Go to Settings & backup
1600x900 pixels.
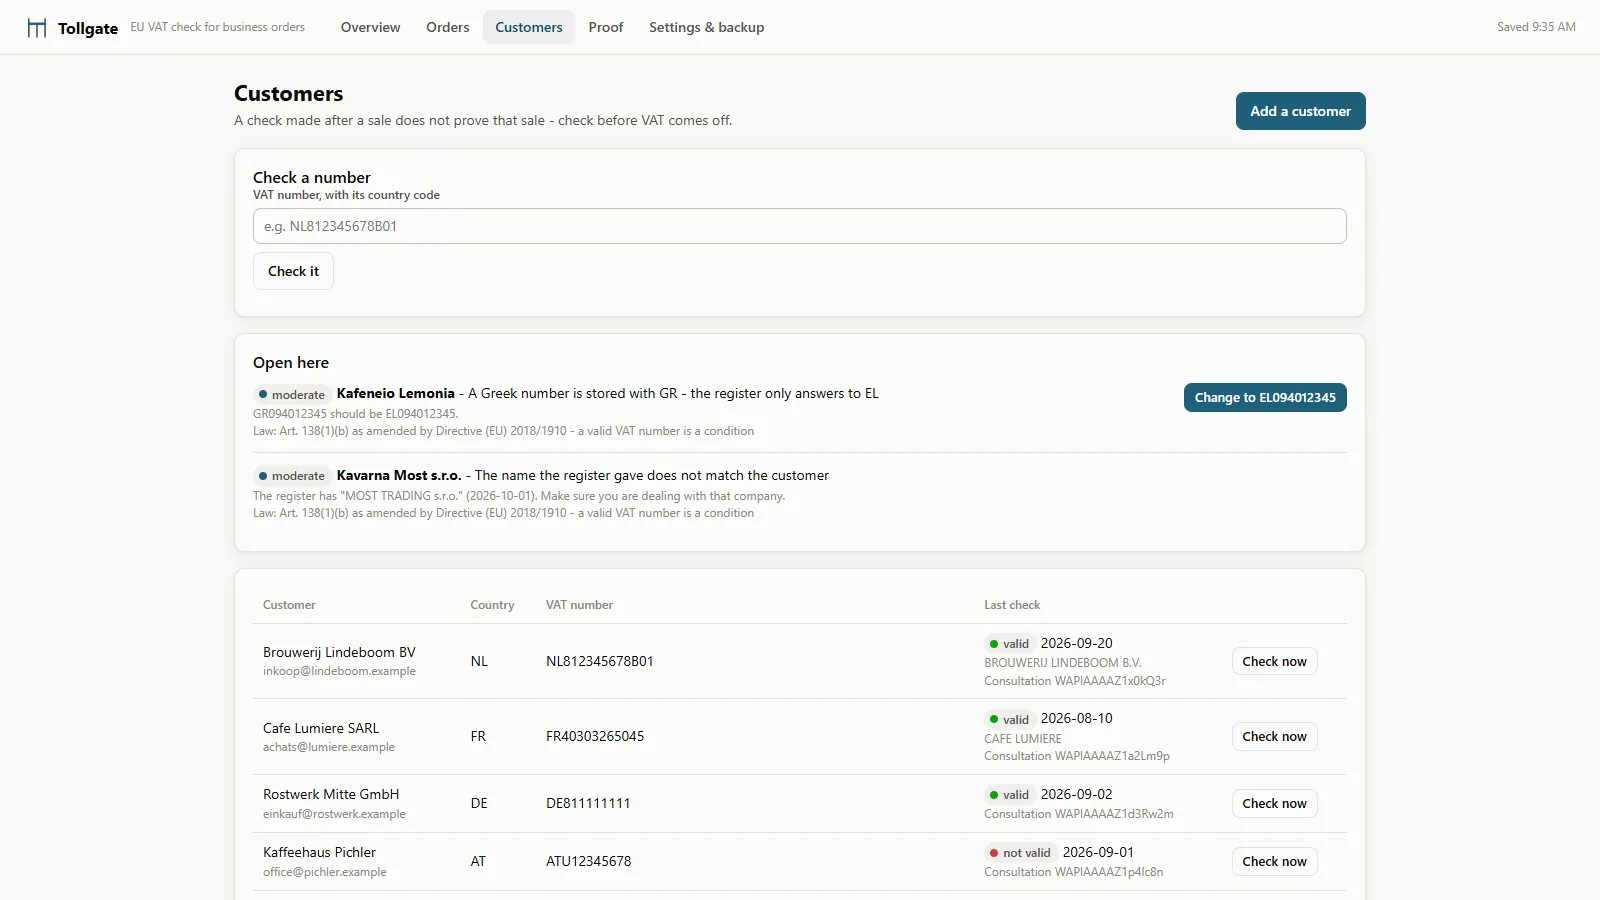(707, 27)
